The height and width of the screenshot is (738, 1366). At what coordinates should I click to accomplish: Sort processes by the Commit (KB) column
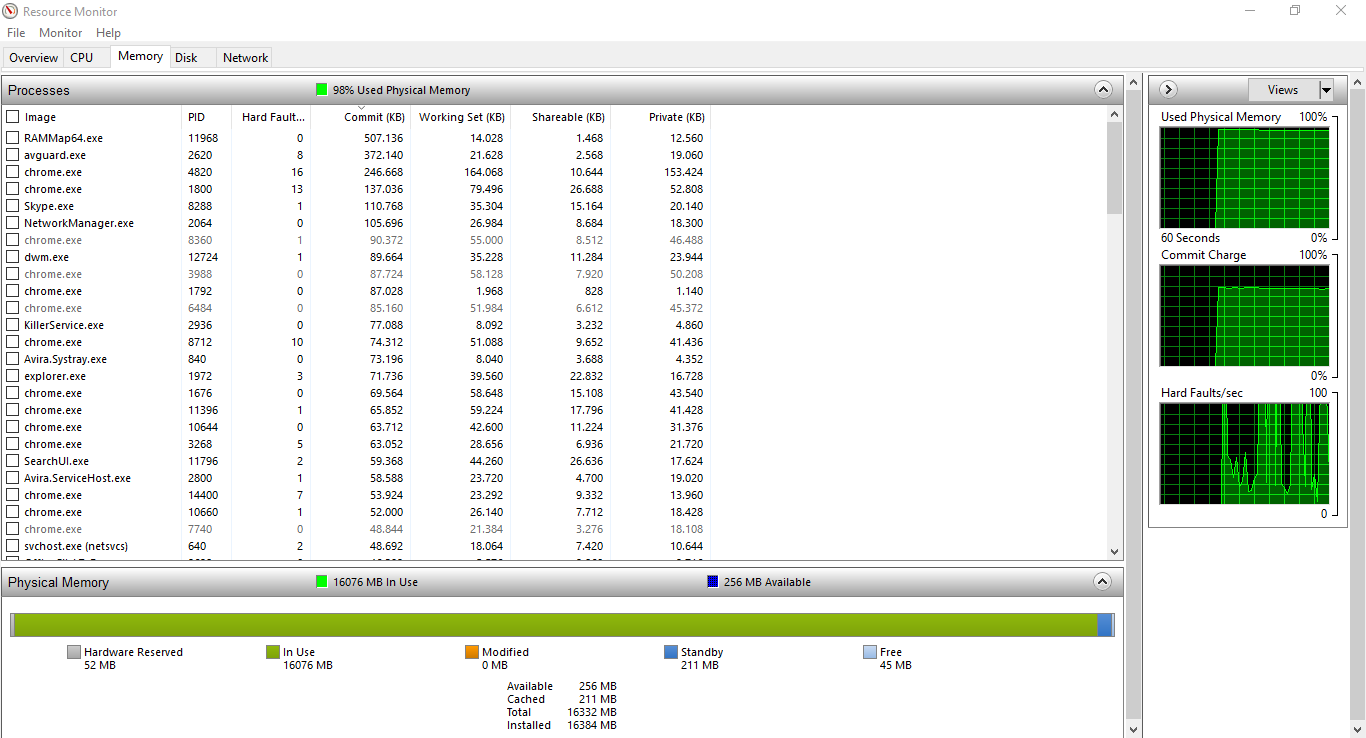point(374,116)
